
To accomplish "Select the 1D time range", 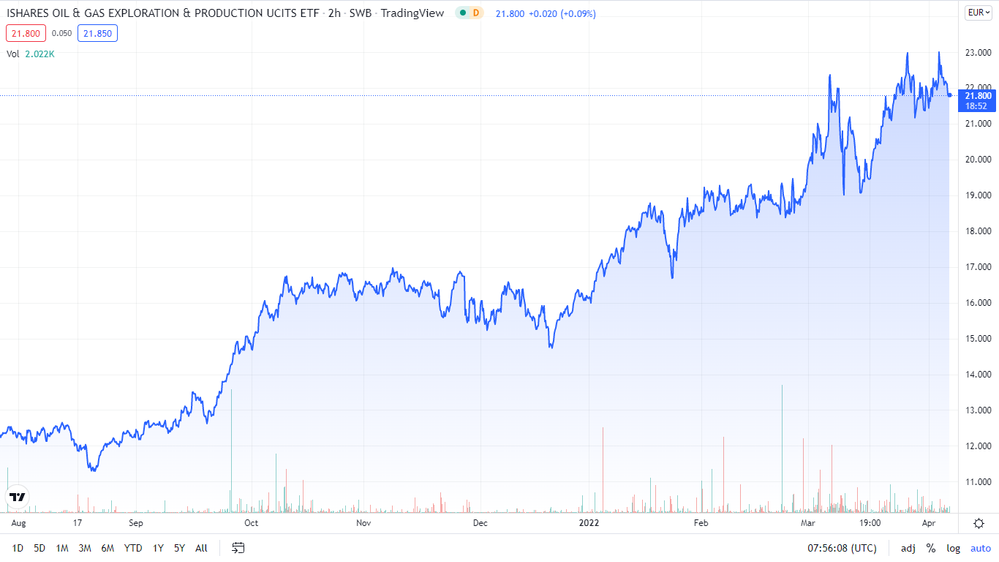I will (x=18, y=548).
